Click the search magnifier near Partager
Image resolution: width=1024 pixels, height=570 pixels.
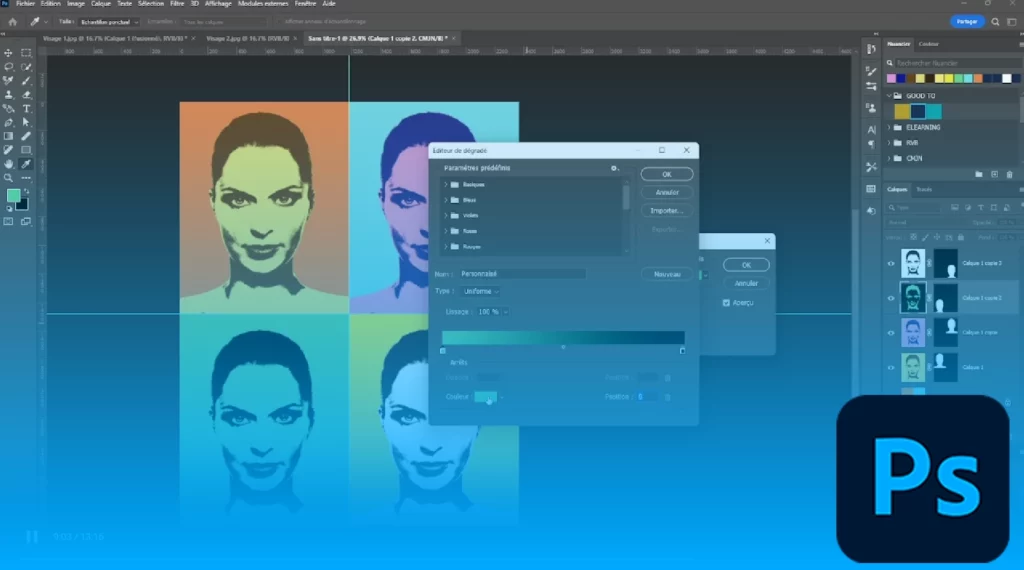[995, 22]
